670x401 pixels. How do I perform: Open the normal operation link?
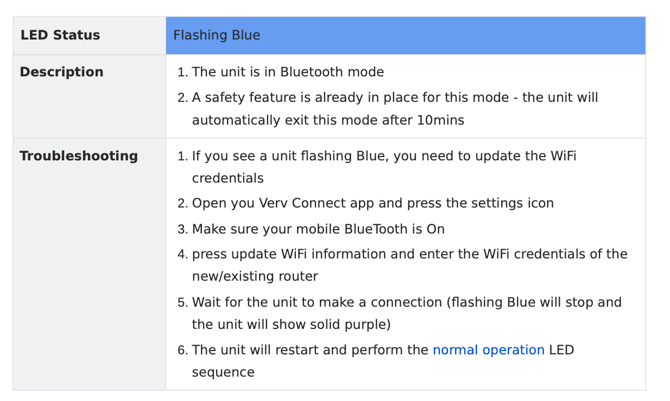[x=488, y=350]
